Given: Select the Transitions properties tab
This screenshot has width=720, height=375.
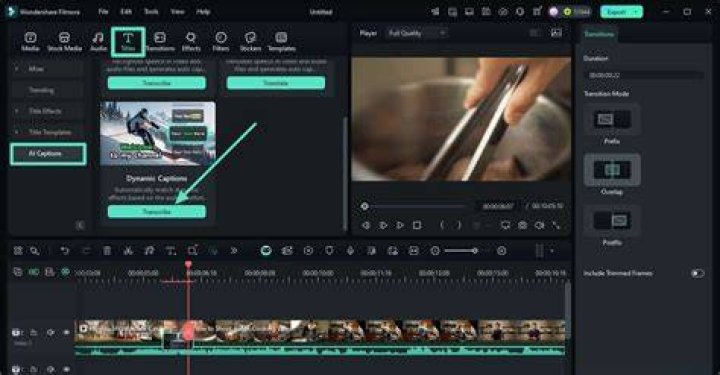Looking at the screenshot, I should point(599,34).
